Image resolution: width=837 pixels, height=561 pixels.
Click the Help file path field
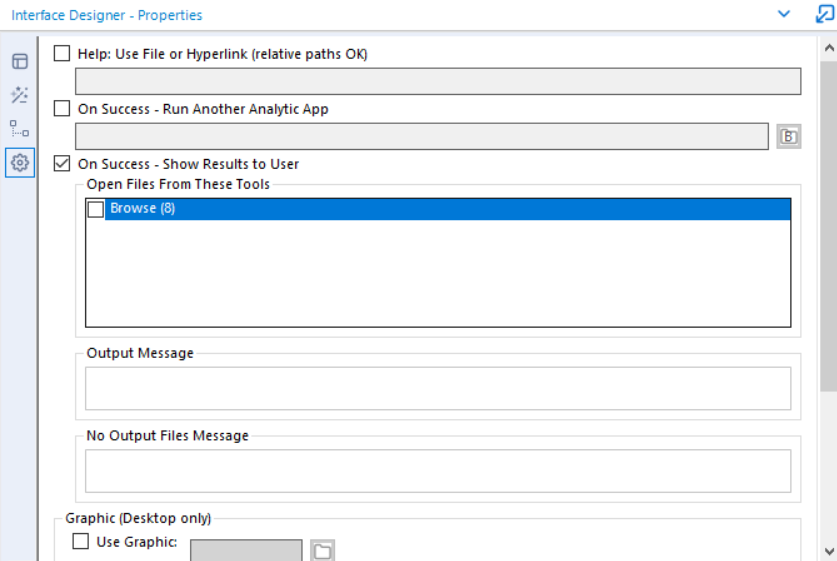coord(438,81)
